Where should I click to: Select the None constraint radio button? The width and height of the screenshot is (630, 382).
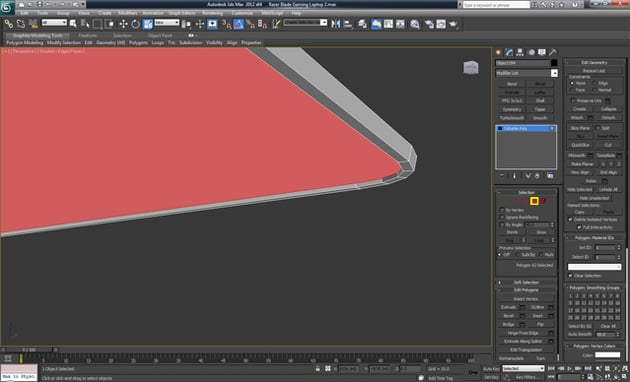click(572, 83)
